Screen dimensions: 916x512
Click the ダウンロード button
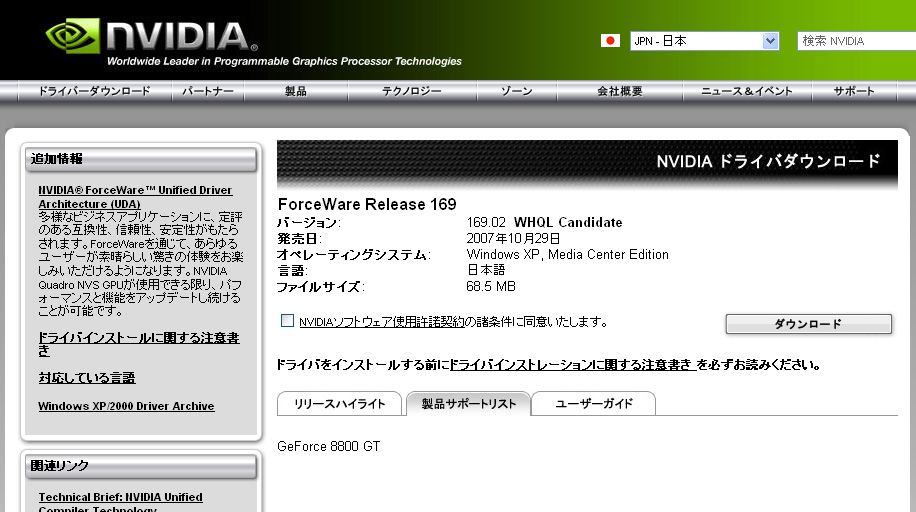809,324
